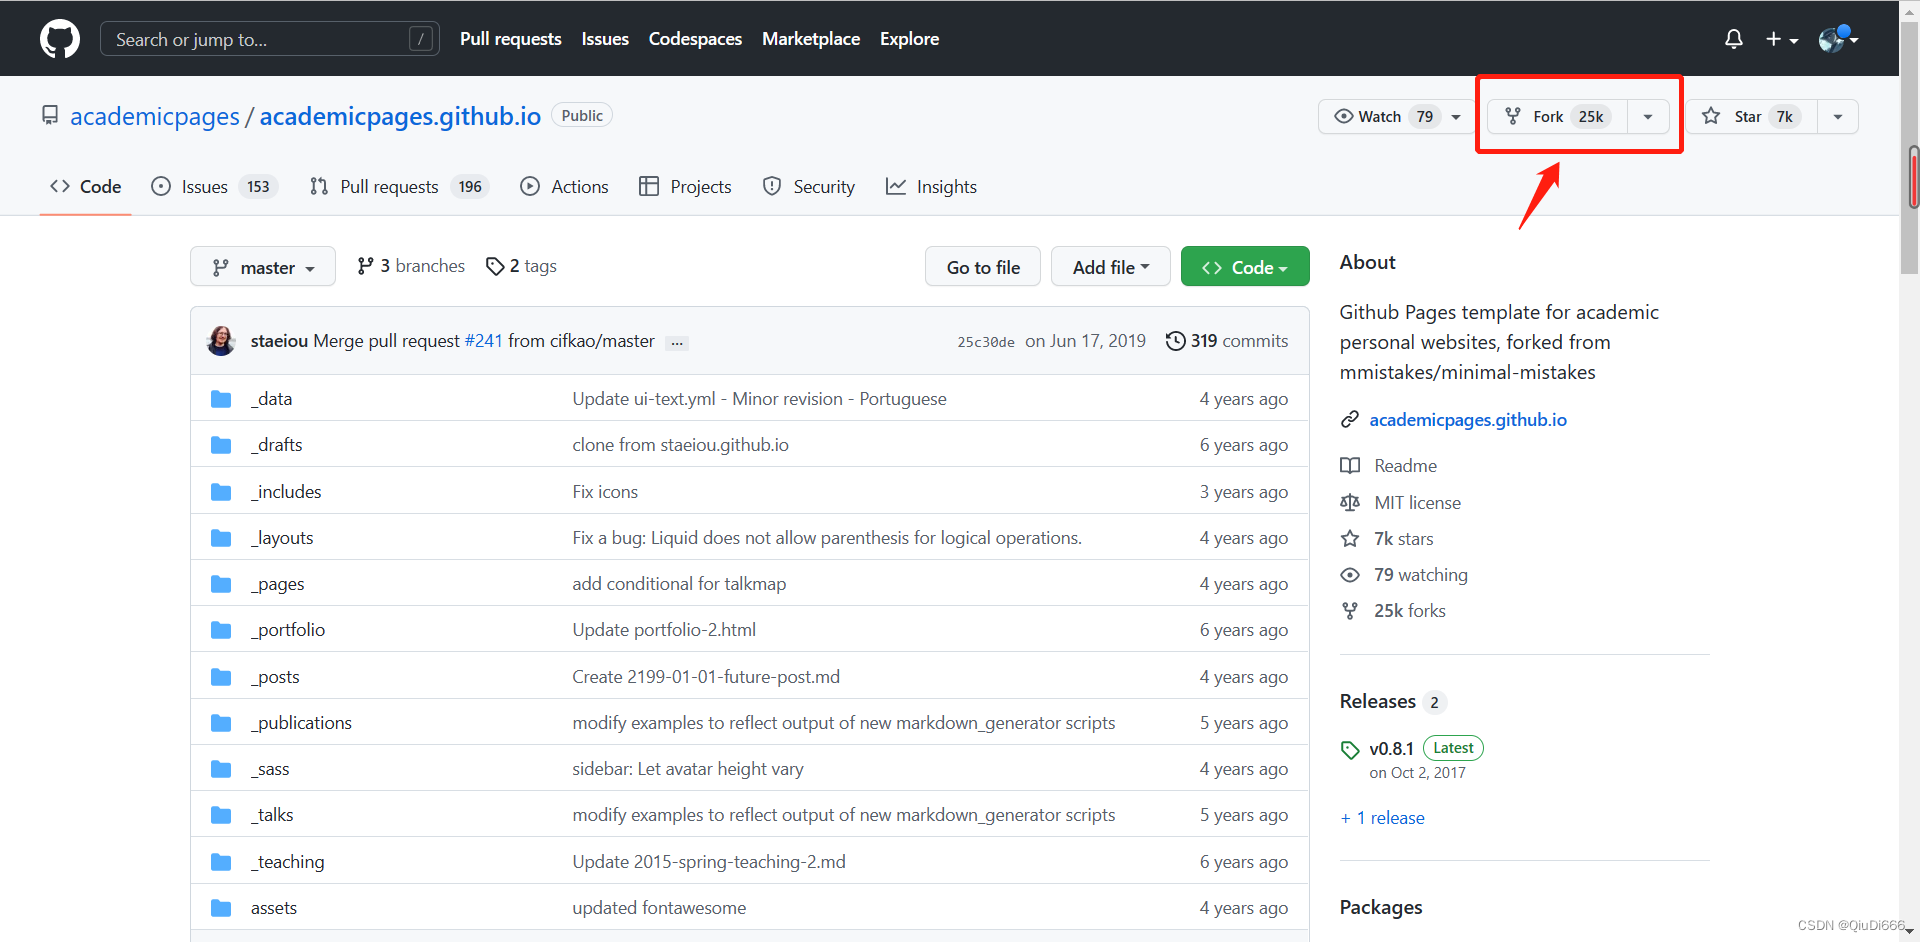Focus the Search or jump to field
Viewport: 1920px width, 942px height.
pos(270,39)
